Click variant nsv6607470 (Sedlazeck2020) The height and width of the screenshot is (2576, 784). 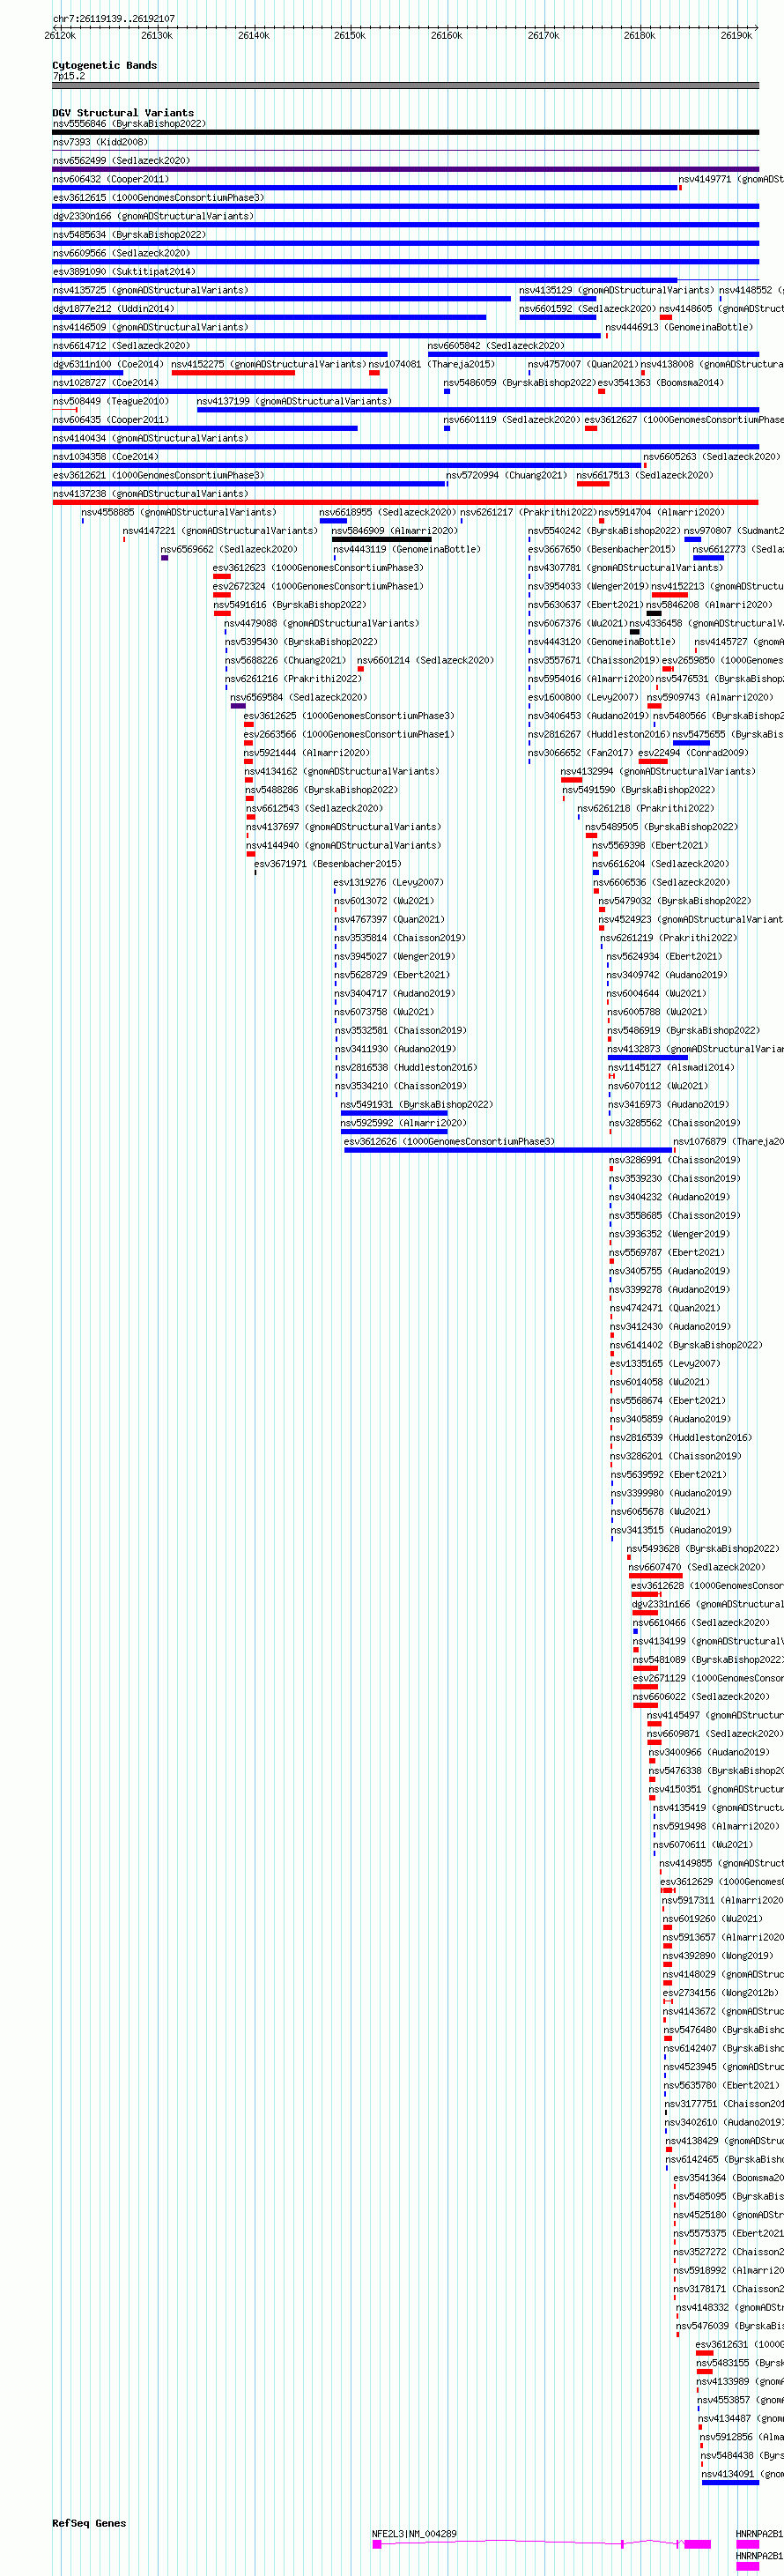697,1567
